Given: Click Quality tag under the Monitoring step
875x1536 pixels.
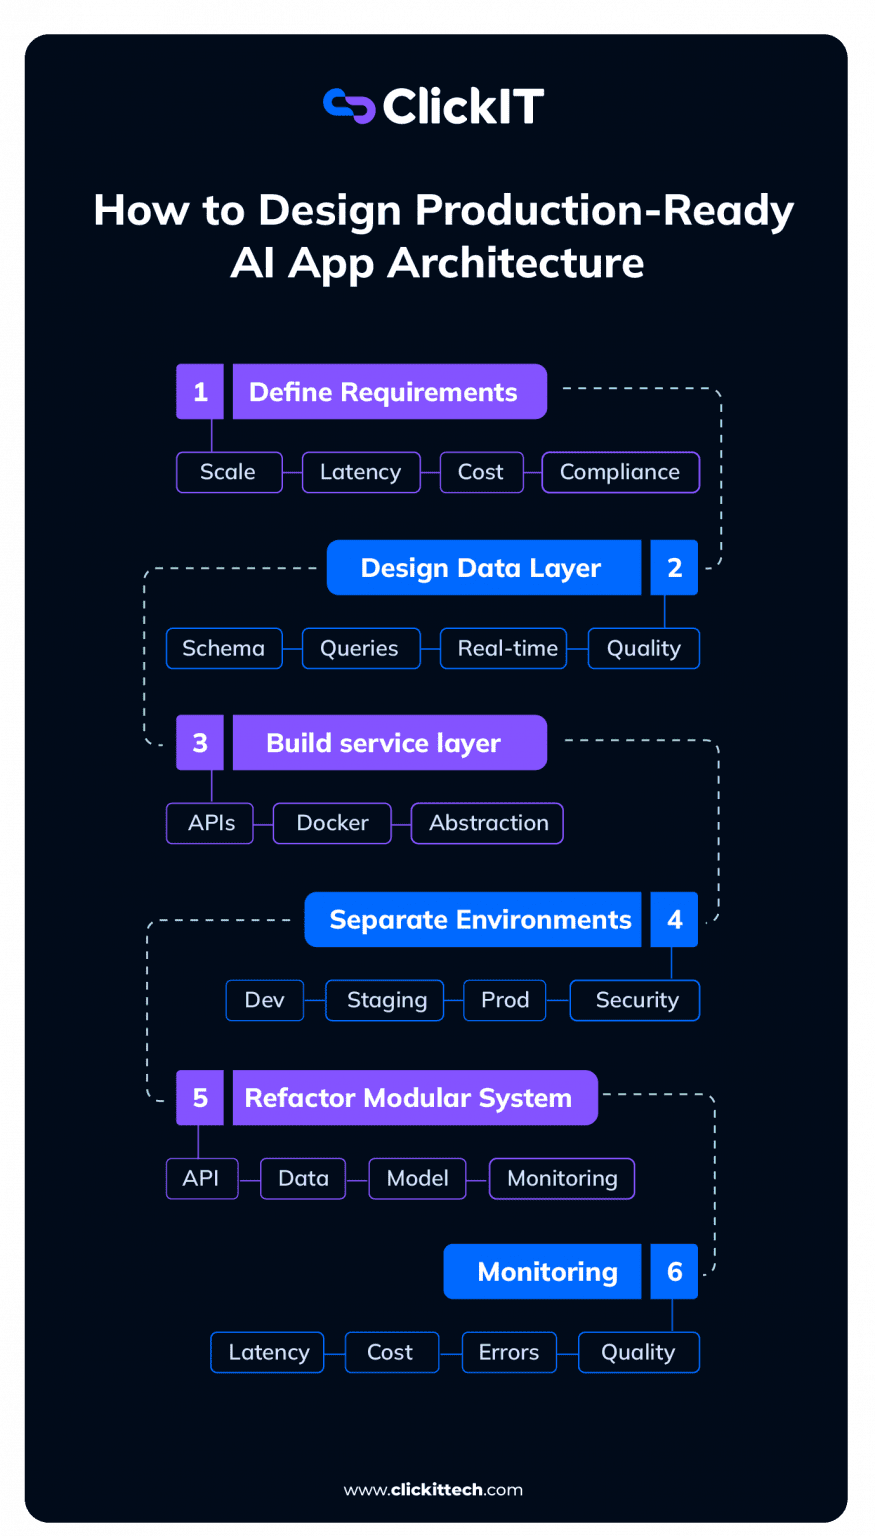Looking at the screenshot, I should click(x=639, y=1352).
